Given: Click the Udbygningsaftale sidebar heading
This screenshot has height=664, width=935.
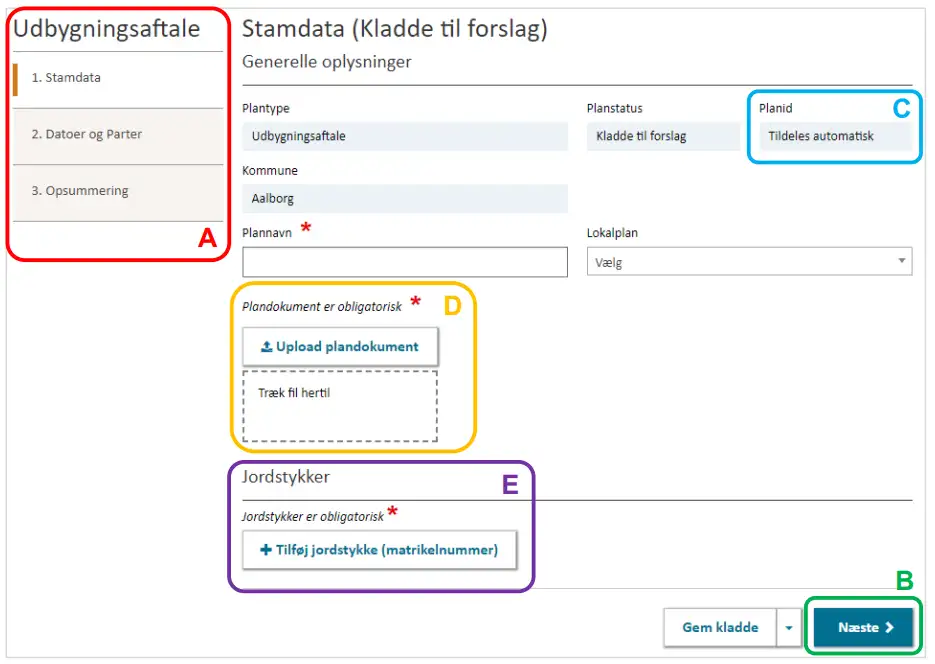Looking at the screenshot, I should point(107,30).
